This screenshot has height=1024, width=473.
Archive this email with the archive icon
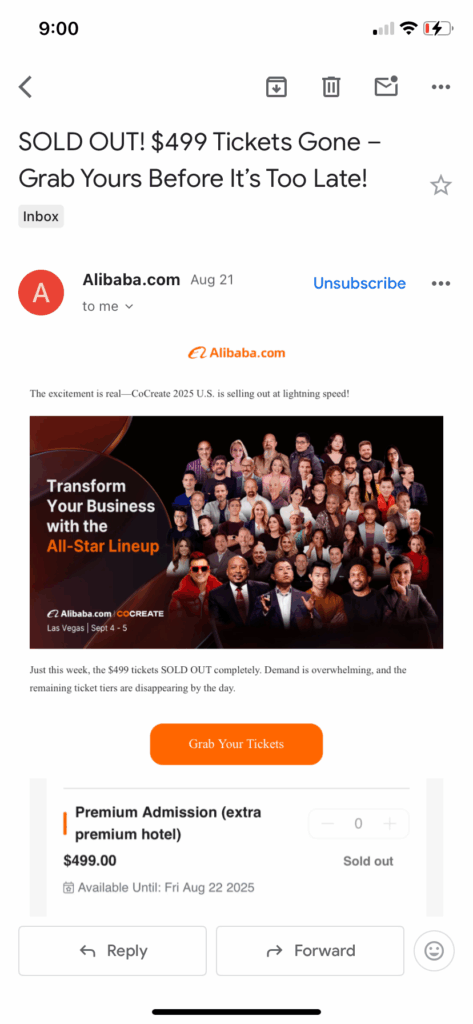click(276, 87)
